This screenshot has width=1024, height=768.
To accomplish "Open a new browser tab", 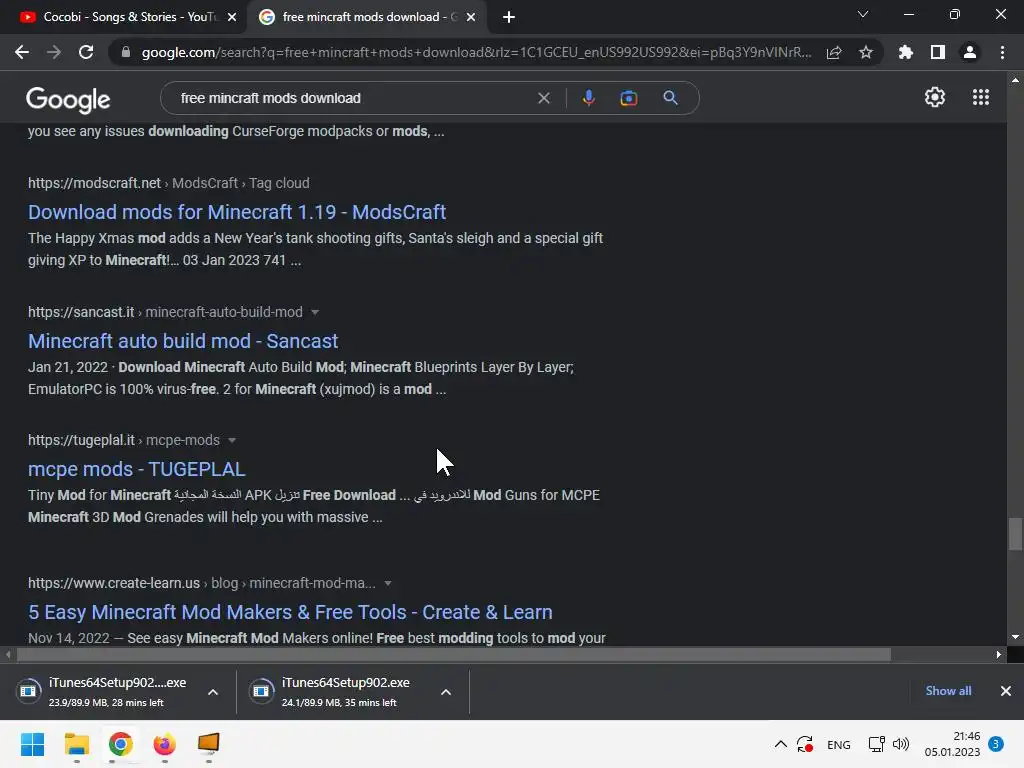I will click(x=509, y=17).
